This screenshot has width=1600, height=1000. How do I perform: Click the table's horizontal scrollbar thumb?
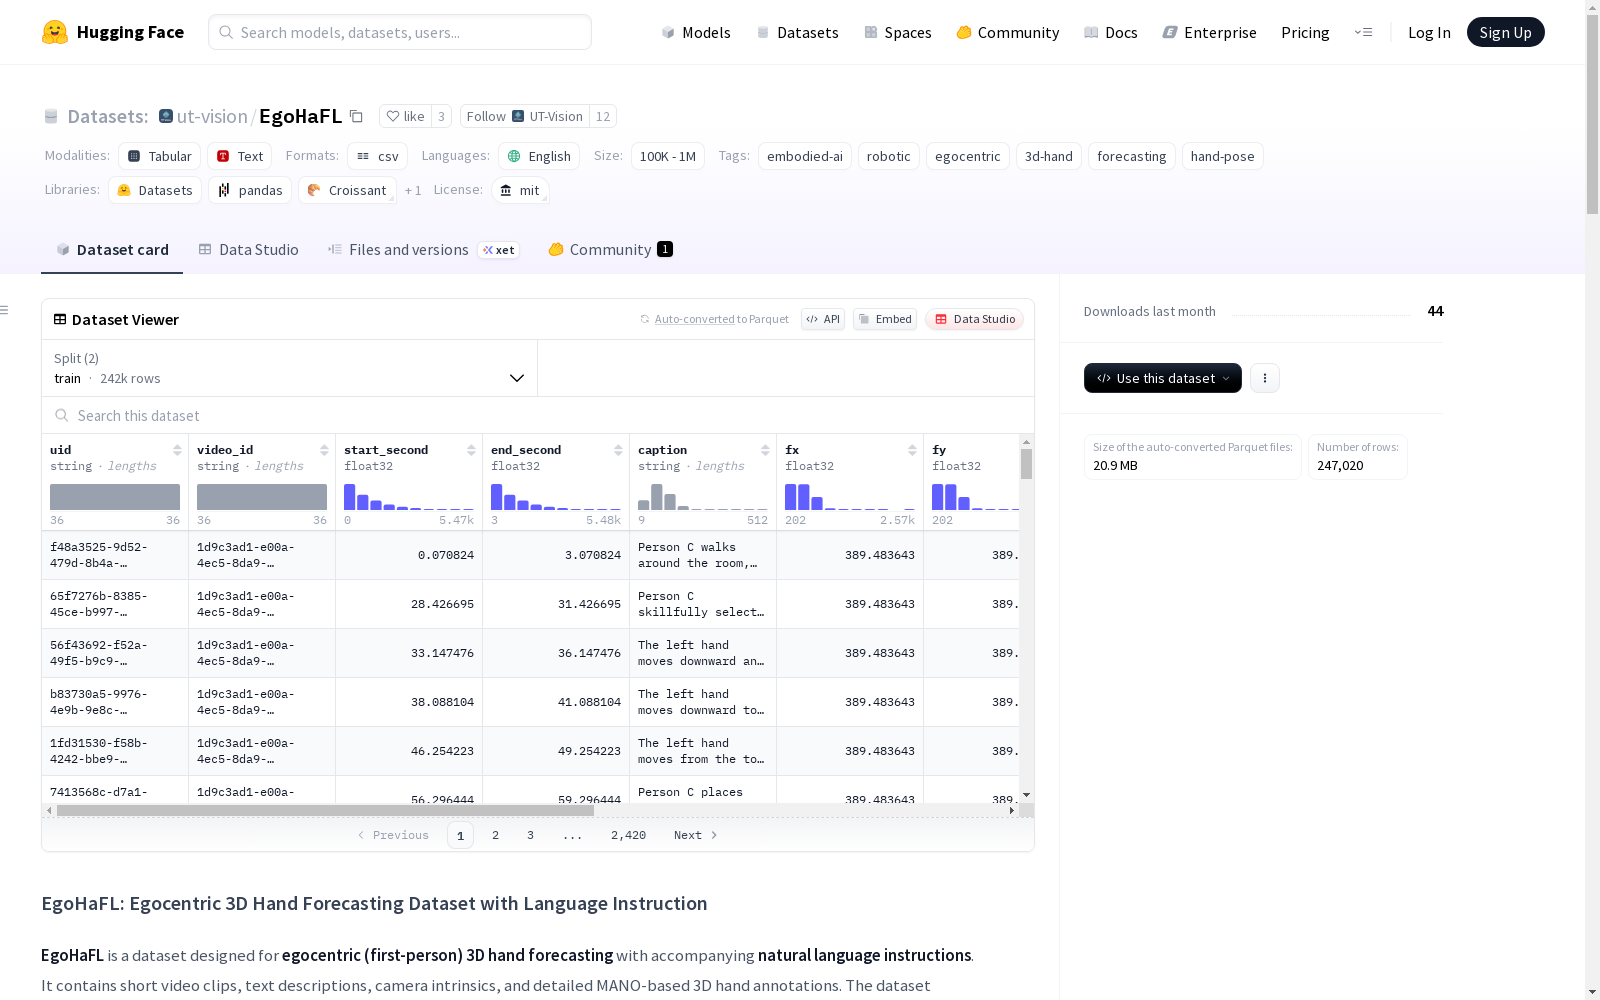coord(325,811)
